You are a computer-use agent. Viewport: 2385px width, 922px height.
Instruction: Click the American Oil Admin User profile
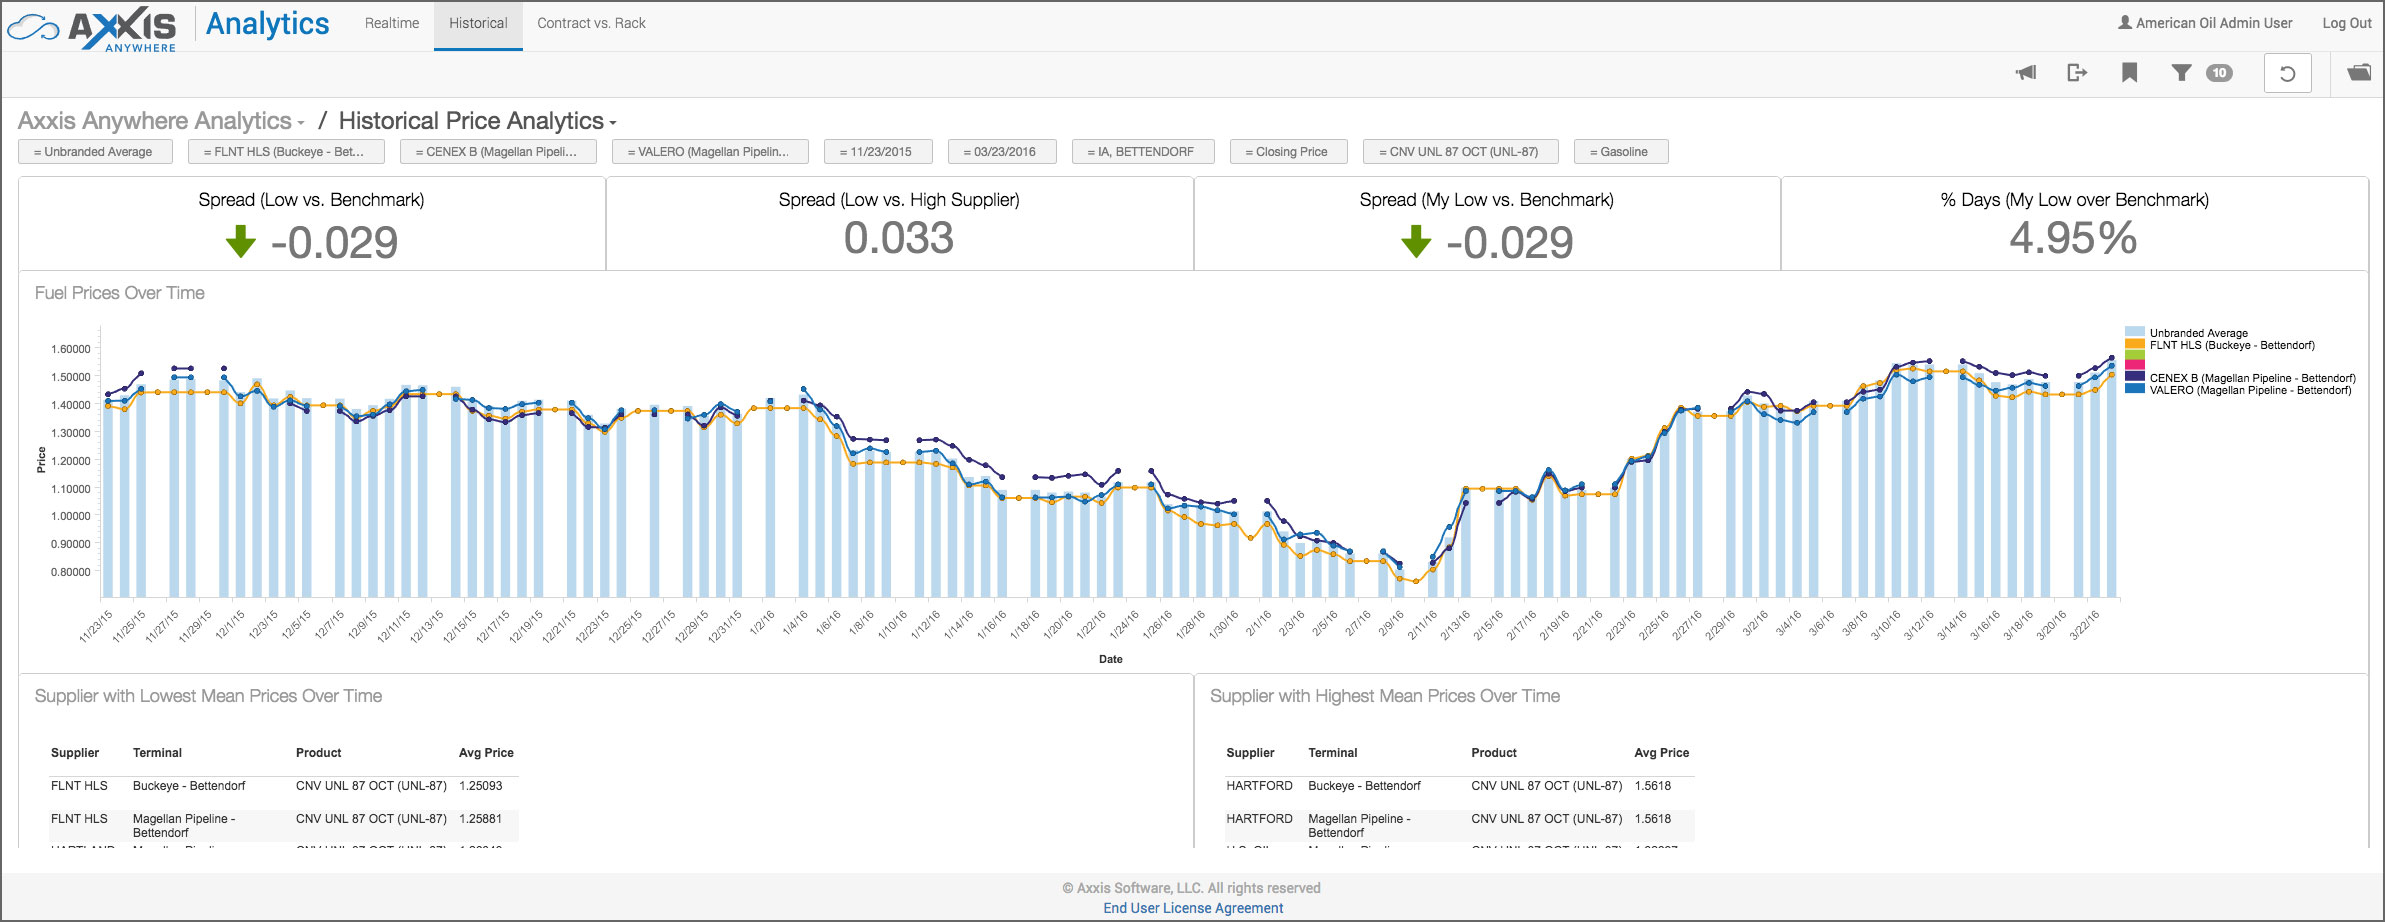[x=2205, y=23]
